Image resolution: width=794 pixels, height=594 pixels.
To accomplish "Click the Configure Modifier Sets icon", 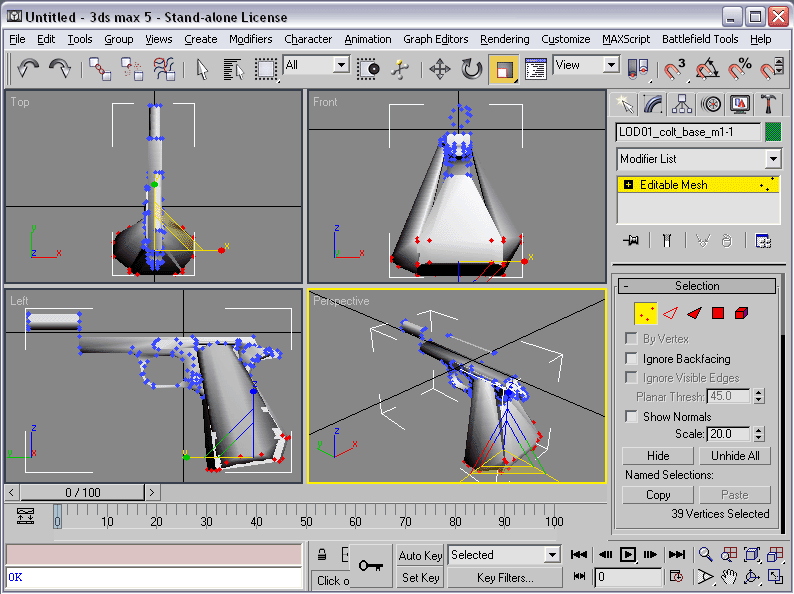I will [763, 241].
